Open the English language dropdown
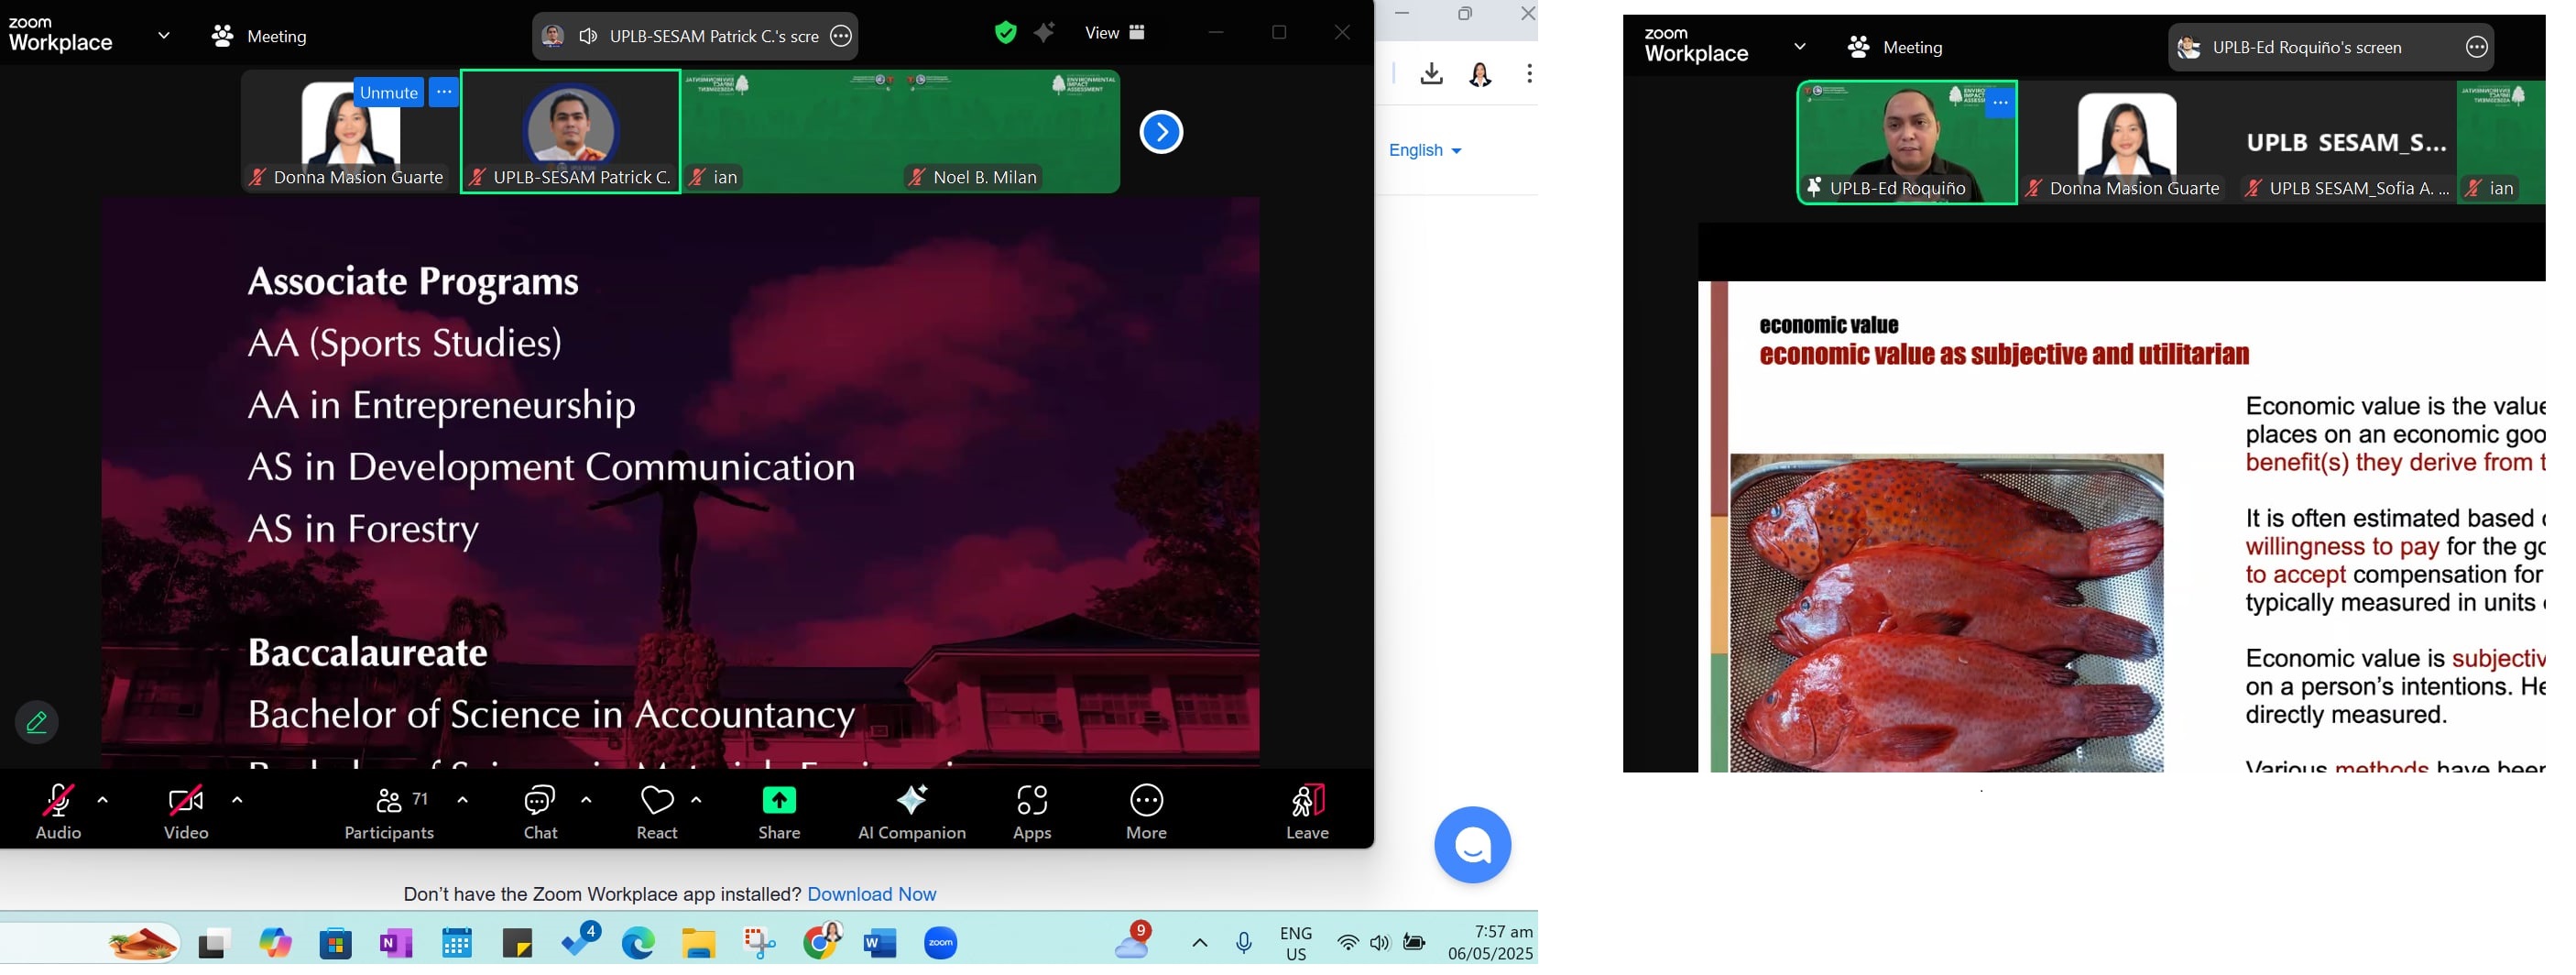This screenshot has width=2576, height=975. [x=1424, y=150]
